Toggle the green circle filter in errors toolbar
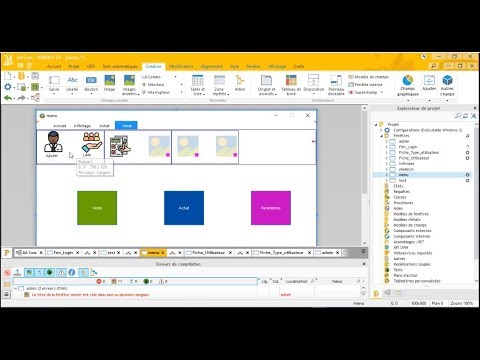480x360 pixels. [50, 272]
